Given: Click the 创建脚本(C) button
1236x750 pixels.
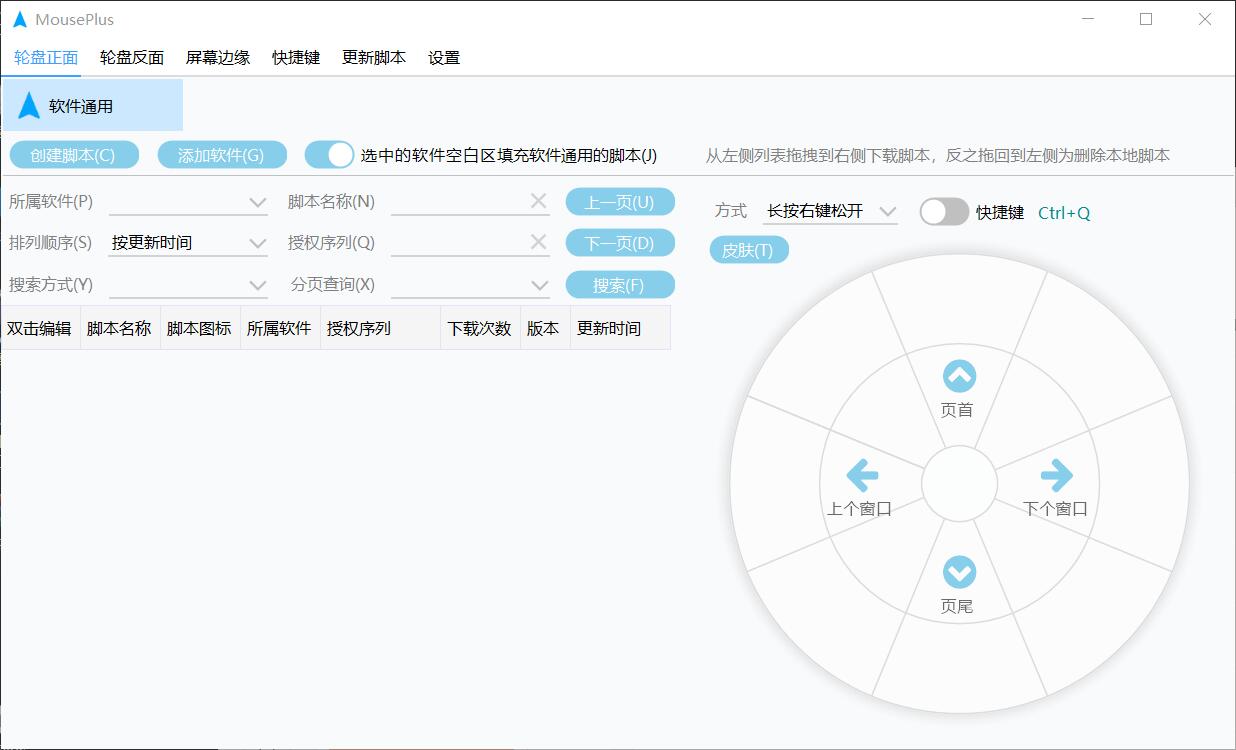Looking at the screenshot, I should click(x=73, y=155).
